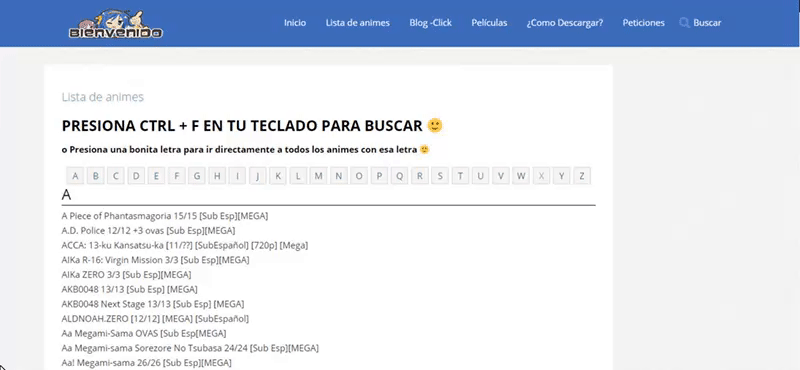Viewport: 800px width, 370px height.
Task: Open AKB0048 Next Stage 13/13 entry
Action: pyautogui.click(x=153, y=304)
